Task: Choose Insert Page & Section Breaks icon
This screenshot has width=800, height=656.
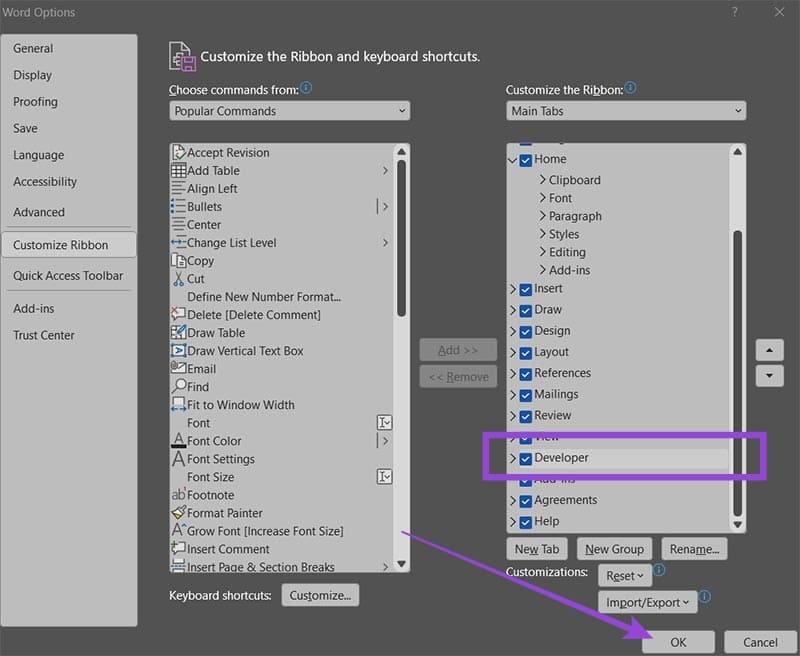Action: point(178,566)
